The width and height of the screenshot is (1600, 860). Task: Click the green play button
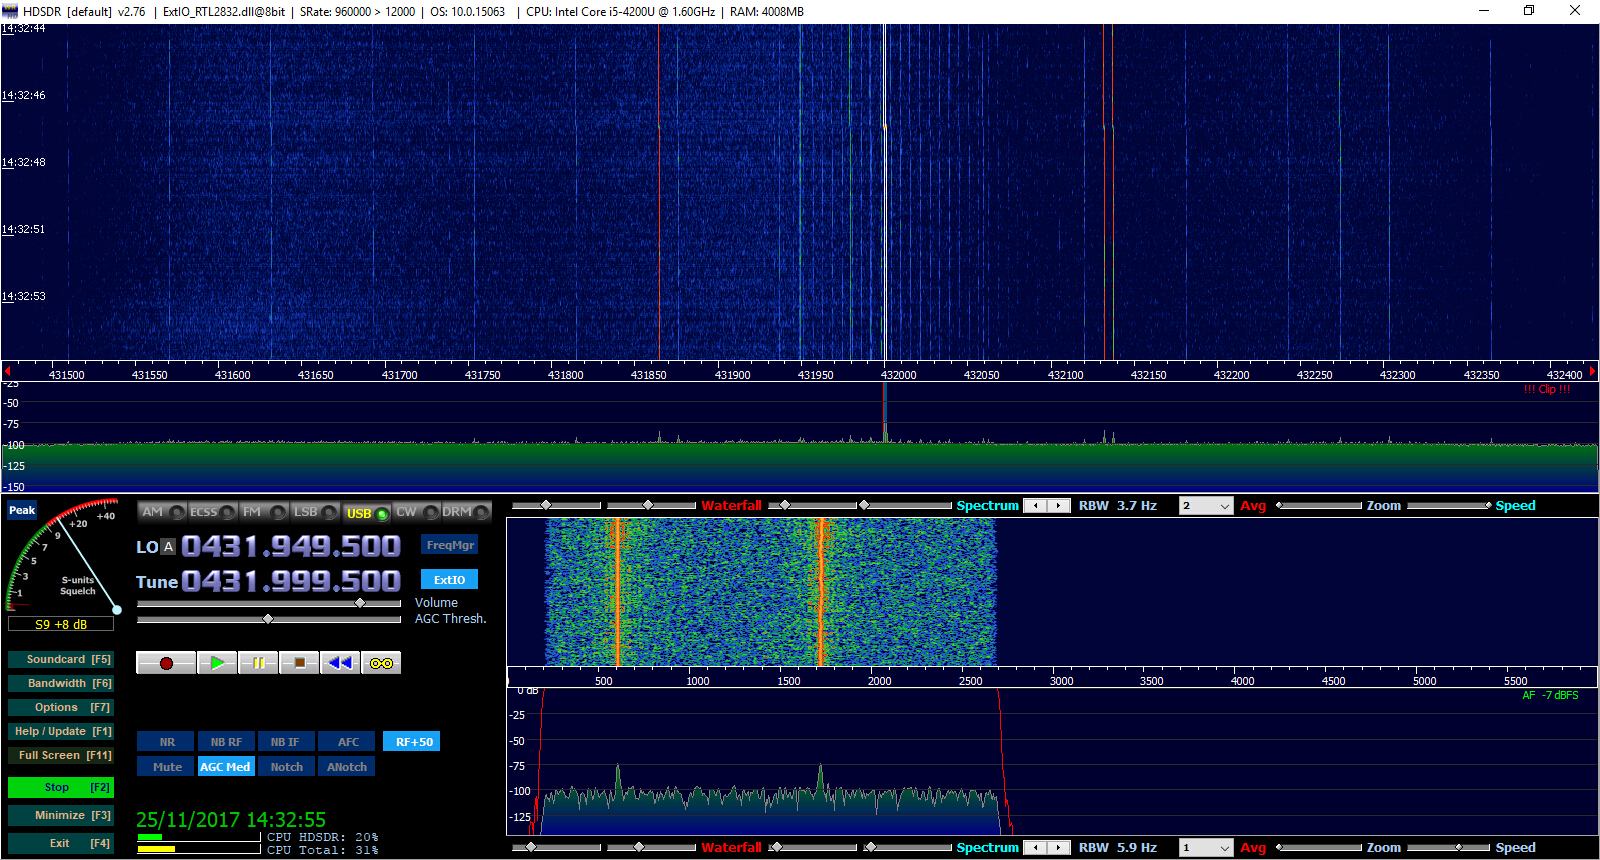tap(217, 663)
